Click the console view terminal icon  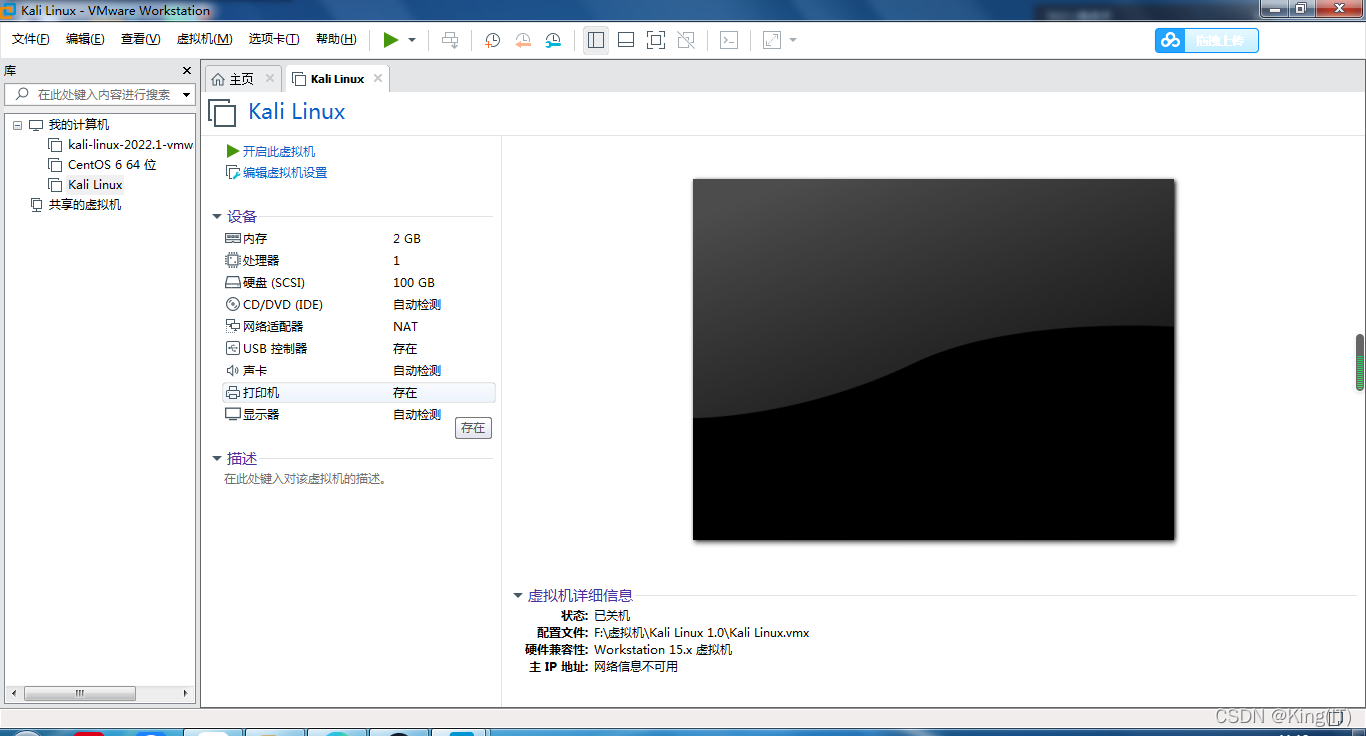coord(730,40)
